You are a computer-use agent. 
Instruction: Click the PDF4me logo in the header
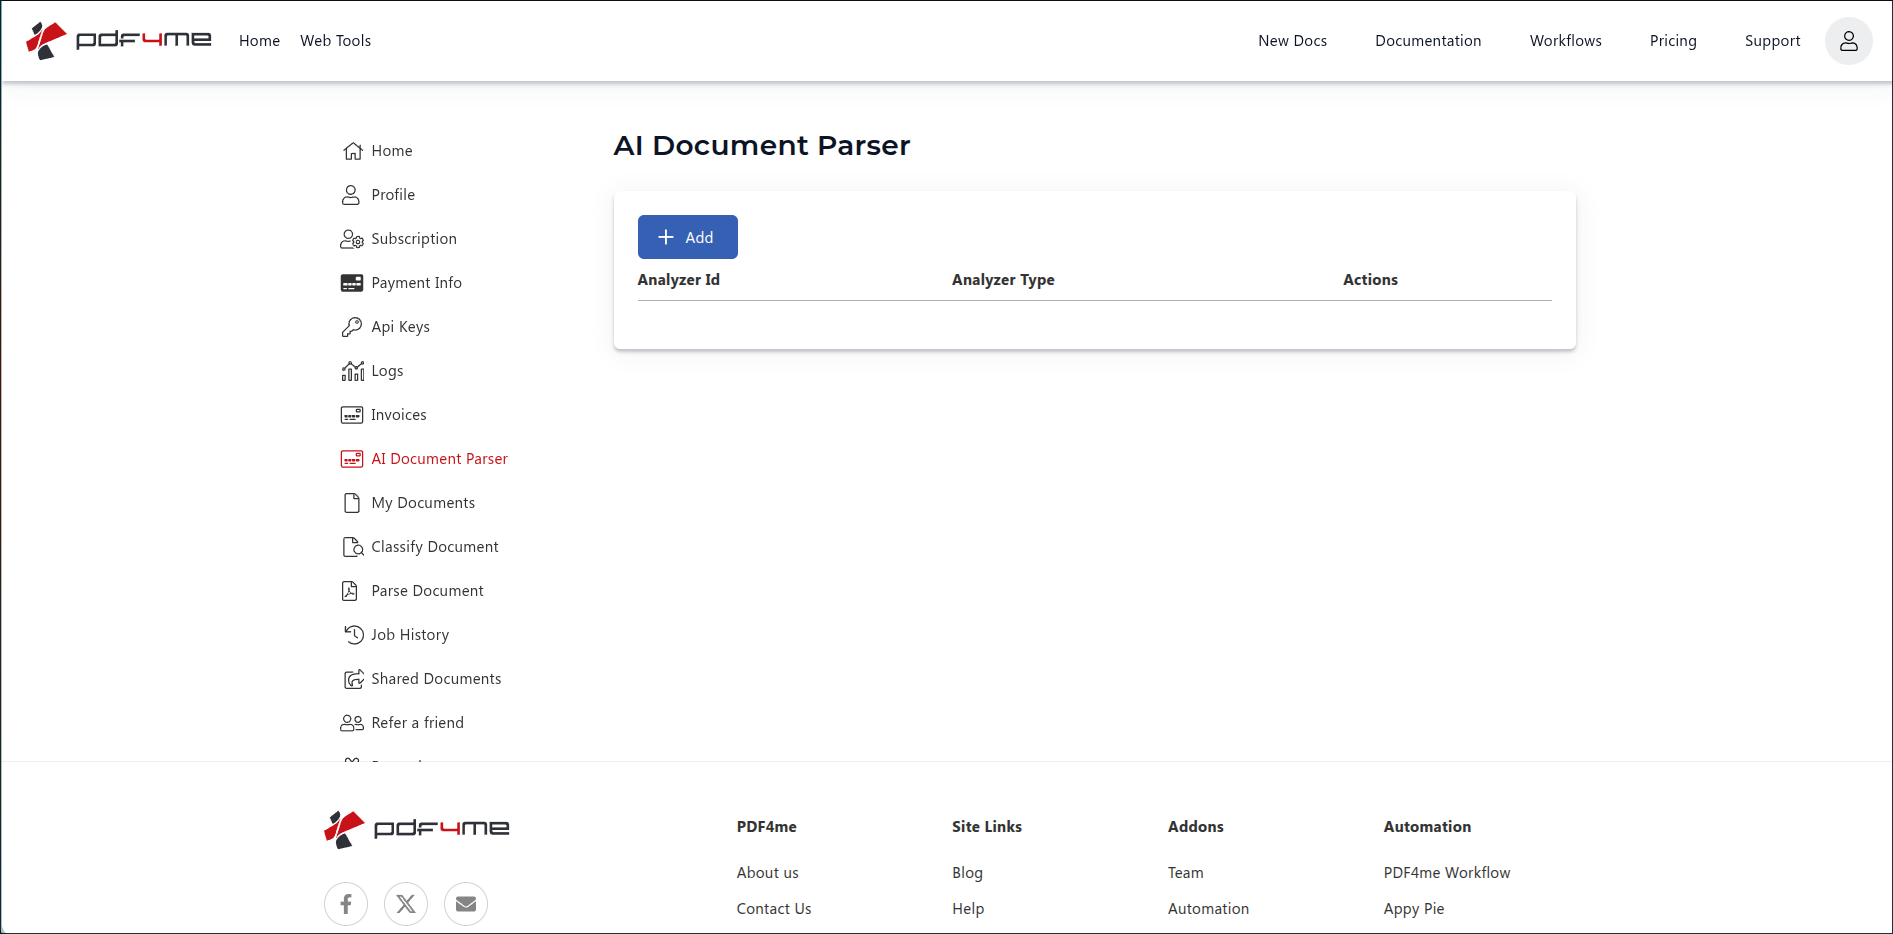pos(118,40)
